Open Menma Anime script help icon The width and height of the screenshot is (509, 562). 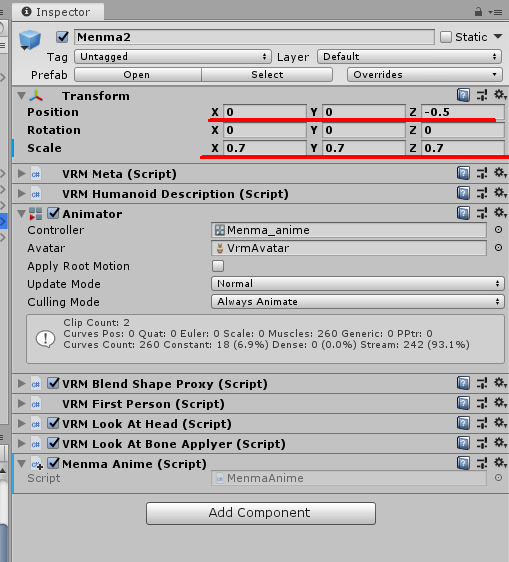click(x=463, y=463)
